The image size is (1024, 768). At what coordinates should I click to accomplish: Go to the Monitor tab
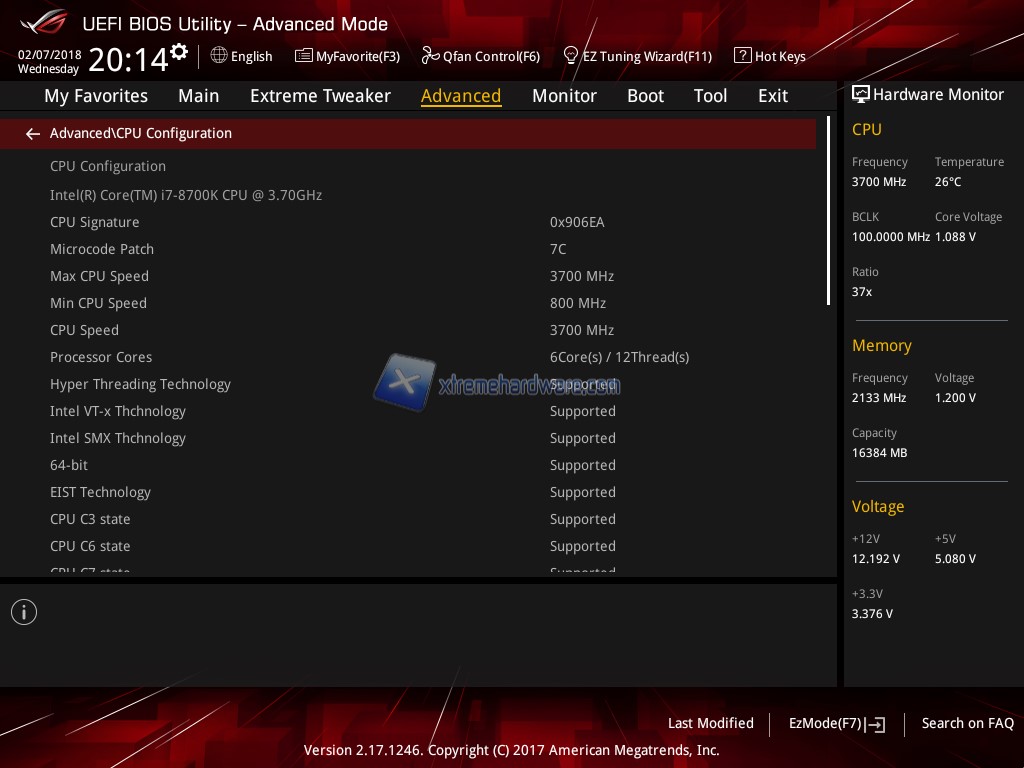(x=564, y=96)
